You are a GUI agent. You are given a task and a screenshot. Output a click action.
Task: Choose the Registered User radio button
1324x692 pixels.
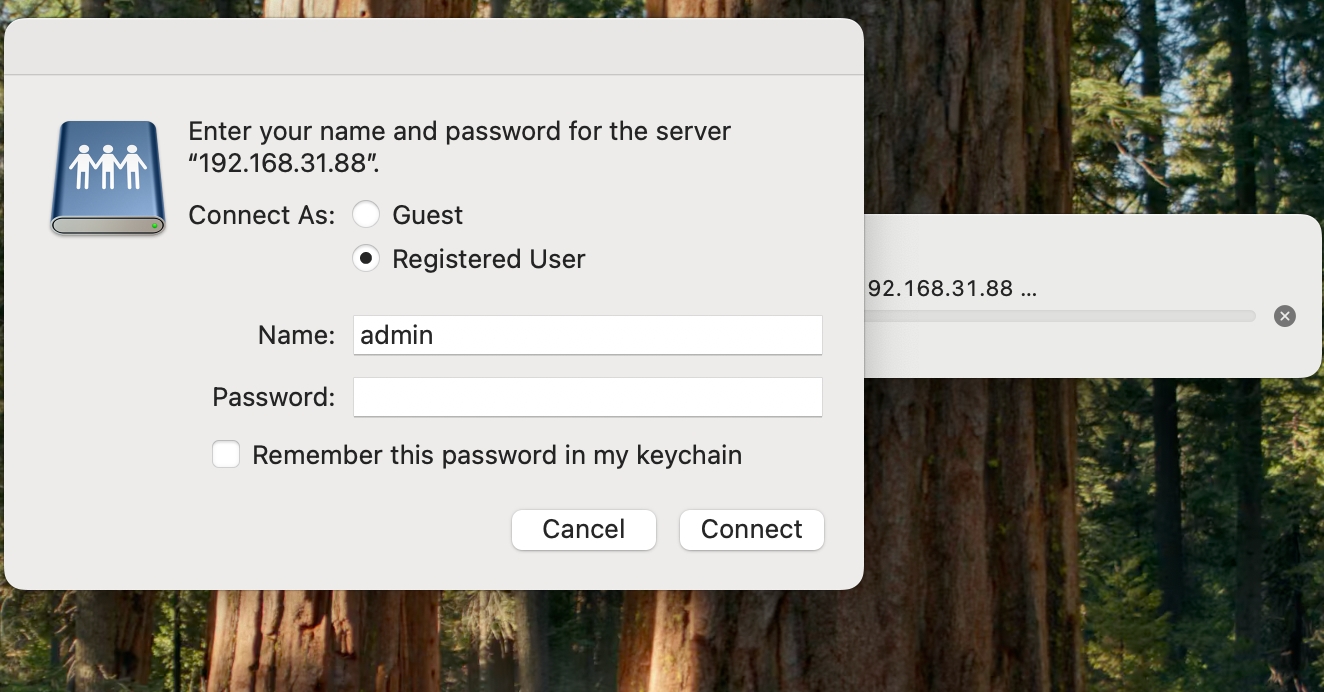point(366,259)
